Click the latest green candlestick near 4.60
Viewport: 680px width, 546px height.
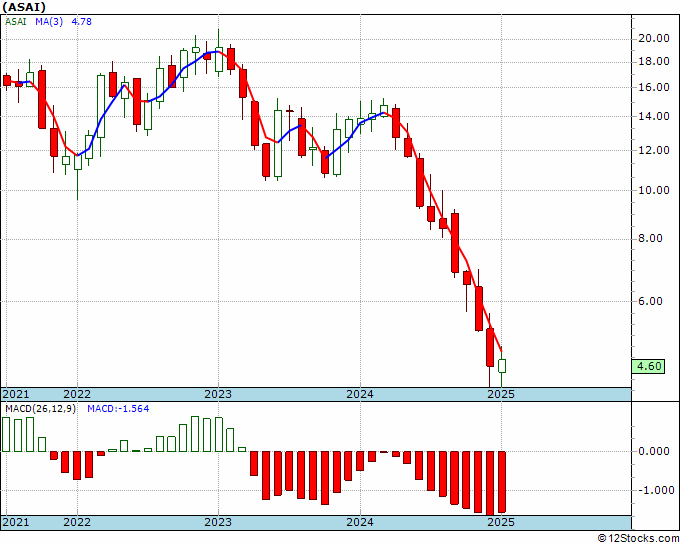[502, 366]
